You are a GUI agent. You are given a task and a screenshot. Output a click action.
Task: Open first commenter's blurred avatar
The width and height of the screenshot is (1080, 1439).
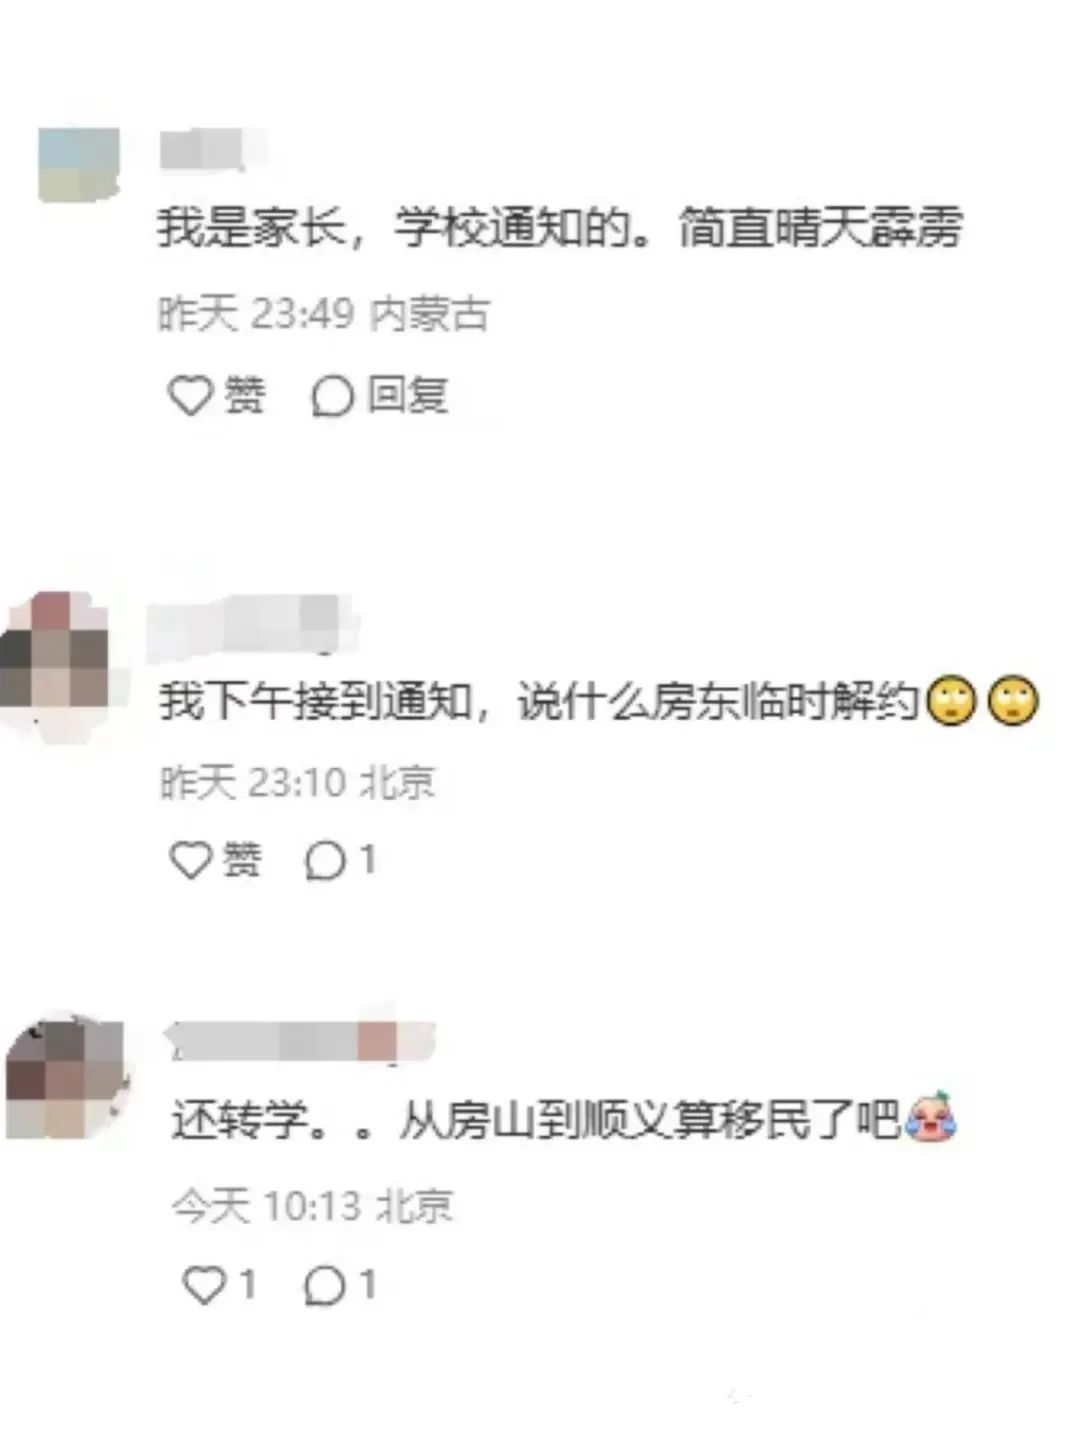[79, 164]
